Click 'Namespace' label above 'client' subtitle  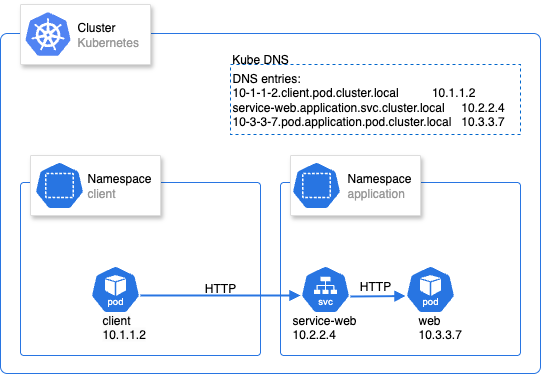119,179
